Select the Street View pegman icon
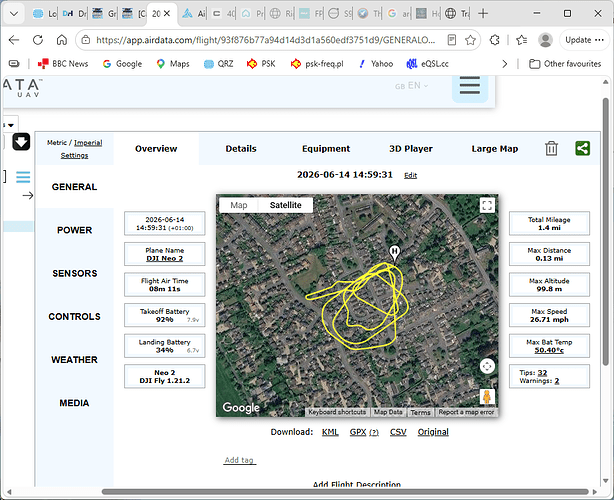The height and width of the screenshot is (500, 614). tap(487, 397)
